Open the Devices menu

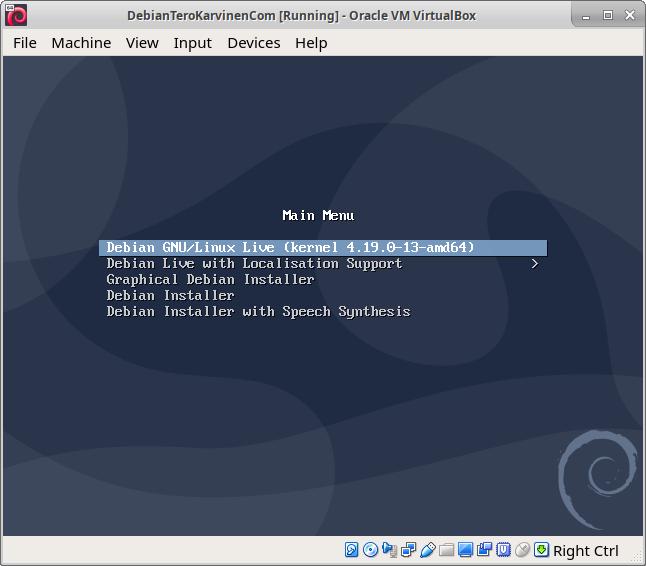pyautogui.click(x=253, y=43)
